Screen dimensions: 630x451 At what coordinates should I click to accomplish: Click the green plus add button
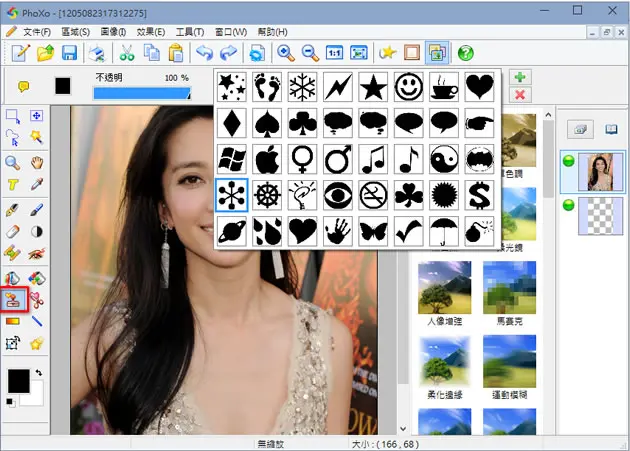point(520,77)
